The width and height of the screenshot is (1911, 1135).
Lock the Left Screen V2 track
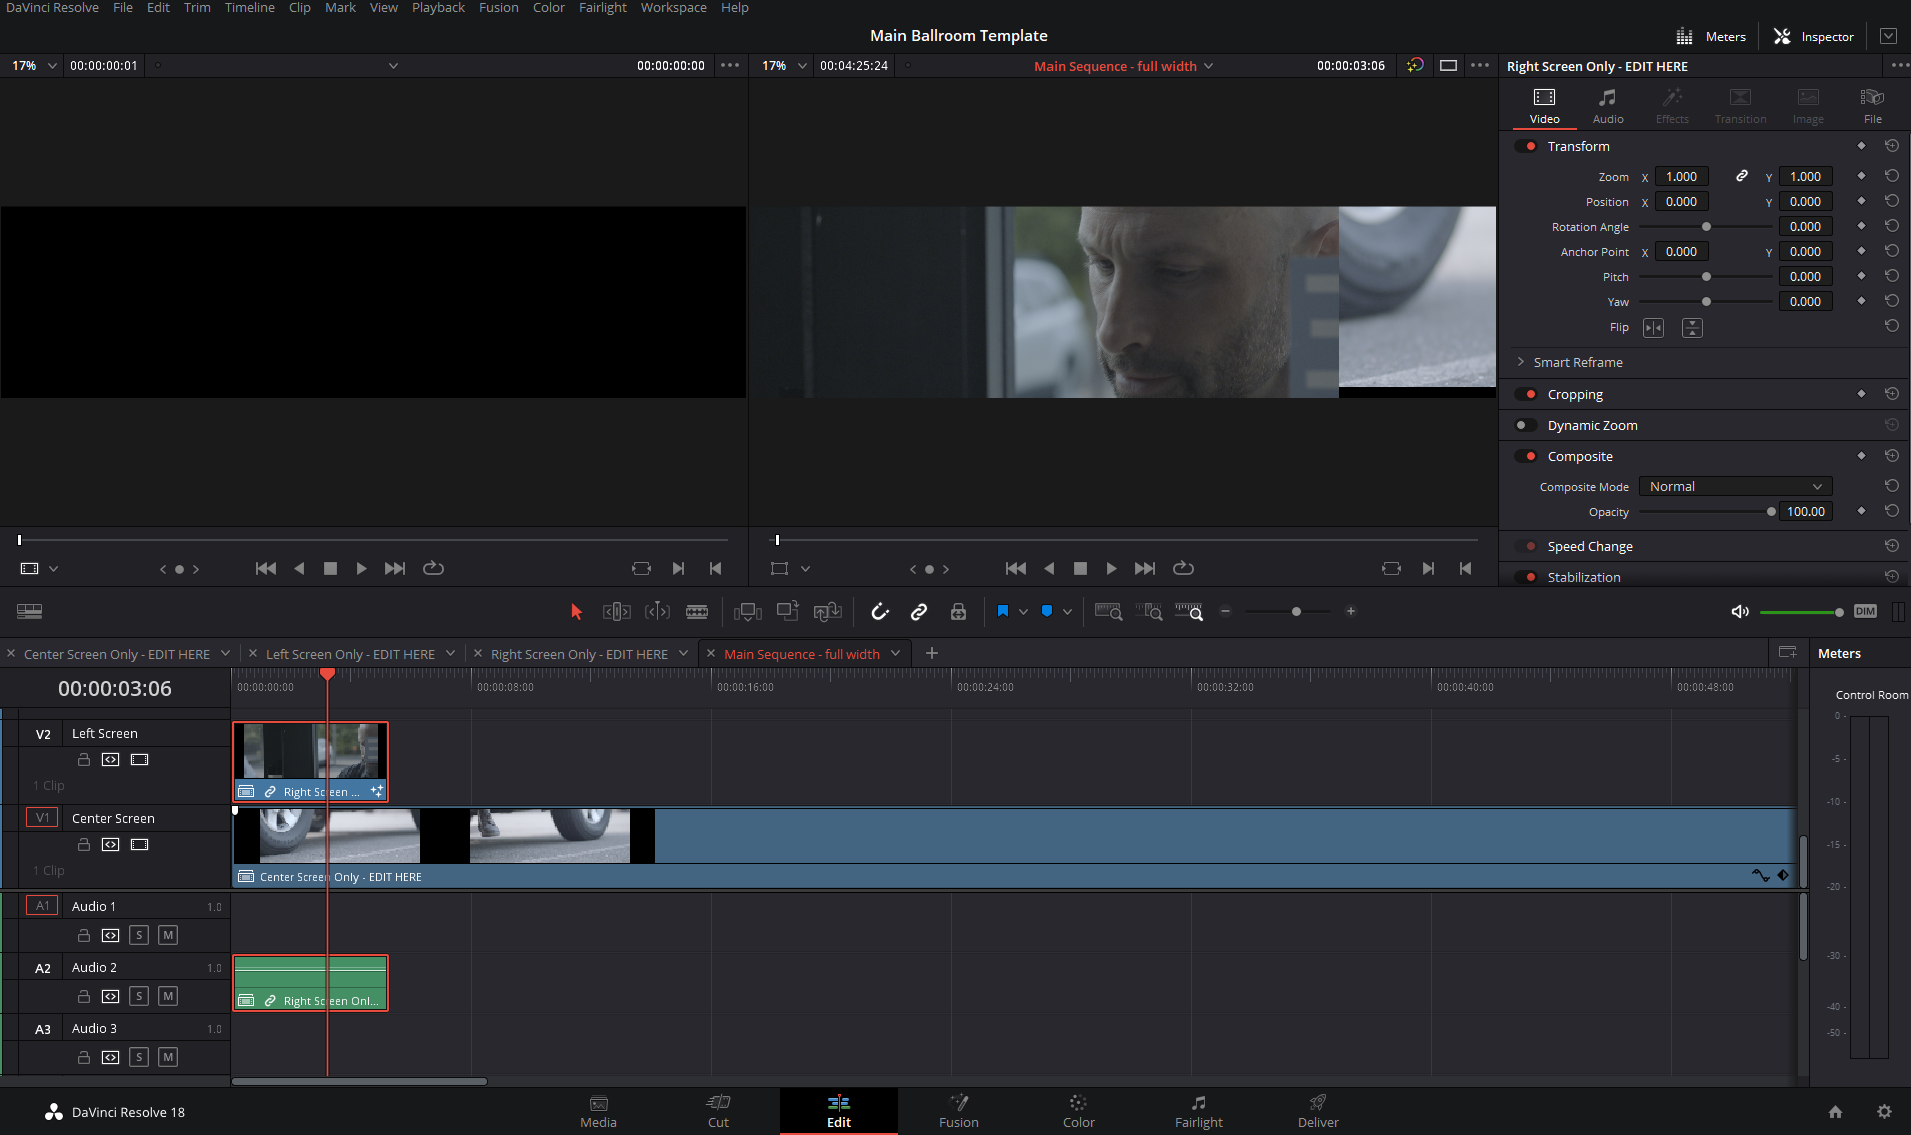tap(84, 760)
